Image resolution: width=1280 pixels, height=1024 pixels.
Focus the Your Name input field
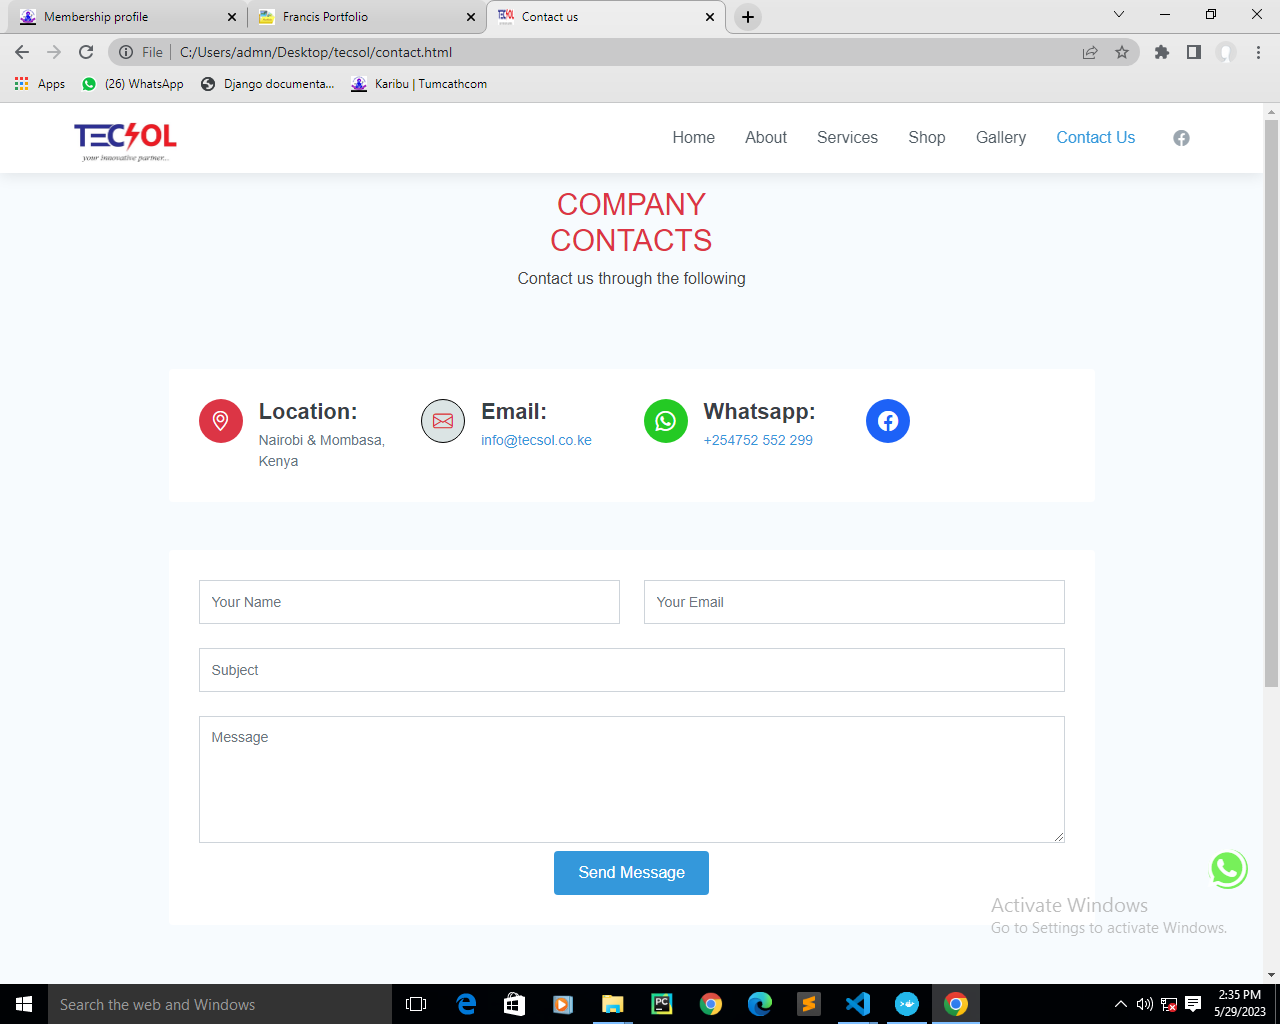click(409, 602)
